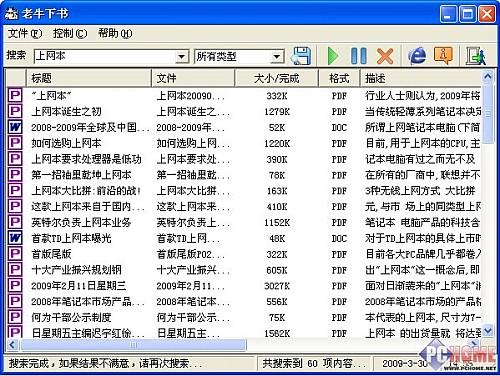Sort by the 标题 column header

(x=89, y=78)
